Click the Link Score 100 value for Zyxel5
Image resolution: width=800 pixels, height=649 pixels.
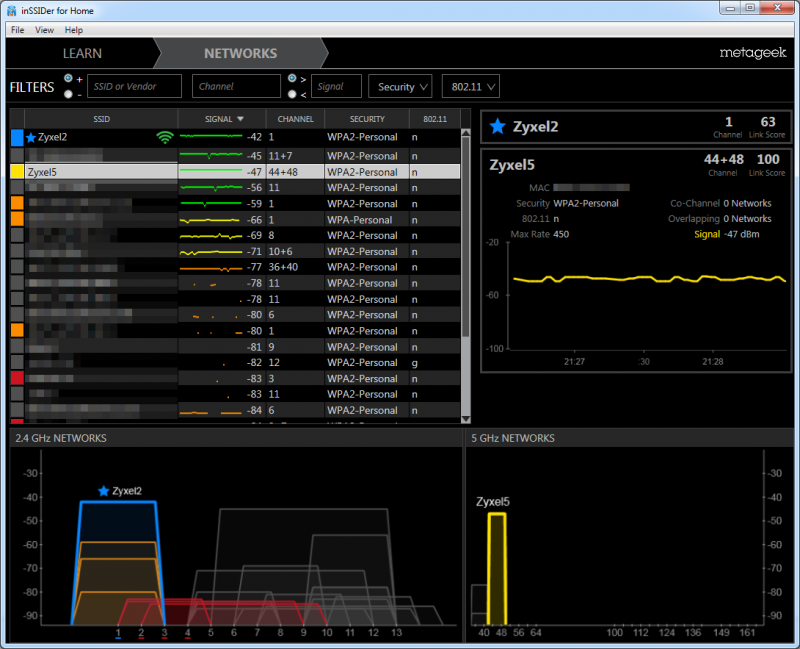768,159
